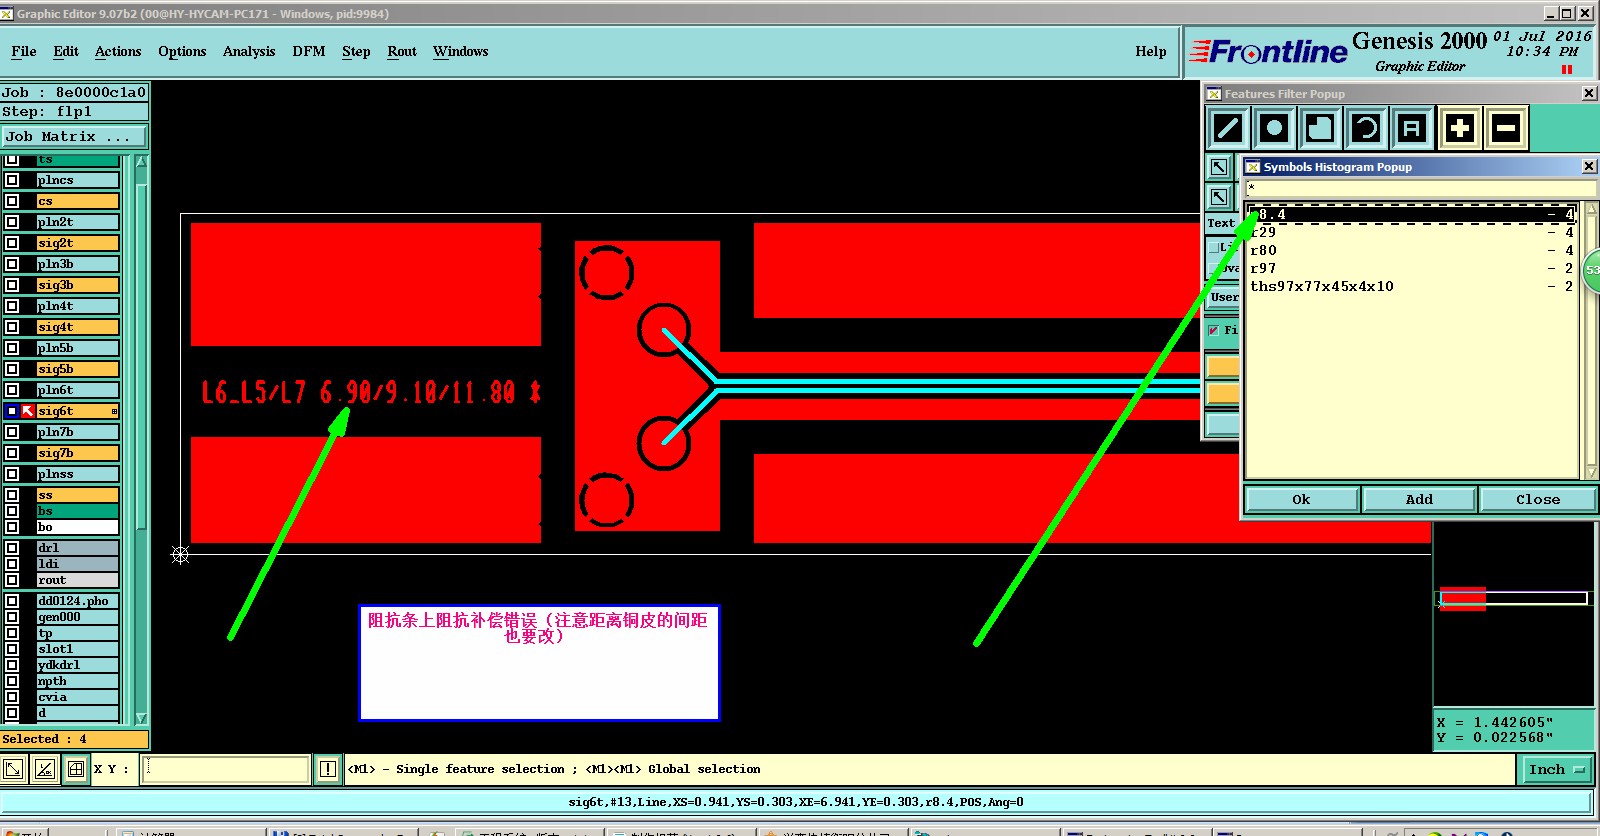The width and height of the screenshot is (1600, 836).
Task: Open the DFM menu
Action: click(309, 51)
